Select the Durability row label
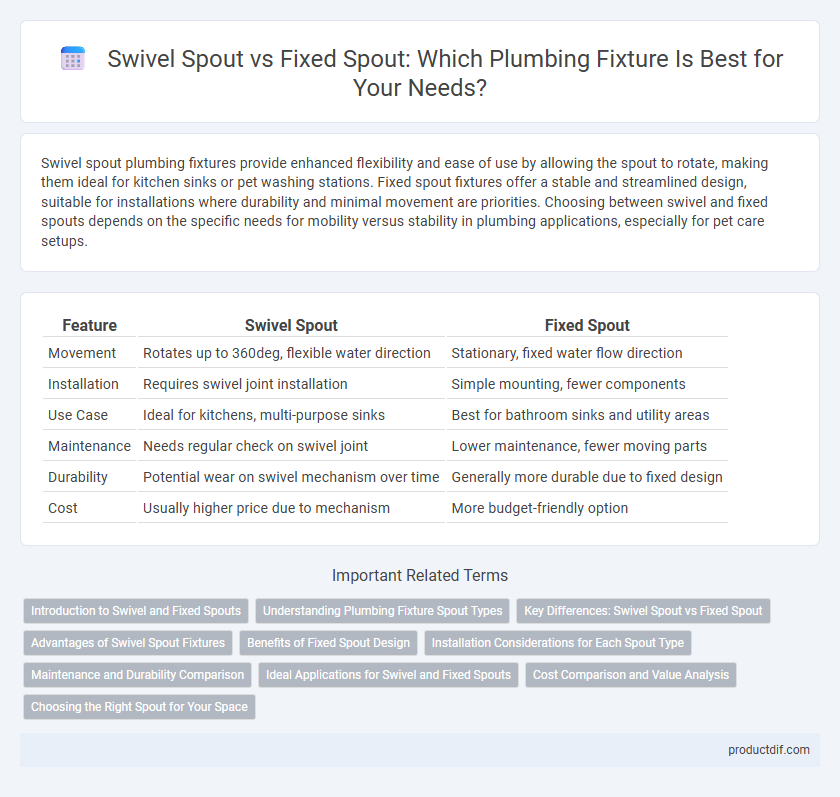The height and width of the screenshot is (797, 840). (x=78, y=477)
